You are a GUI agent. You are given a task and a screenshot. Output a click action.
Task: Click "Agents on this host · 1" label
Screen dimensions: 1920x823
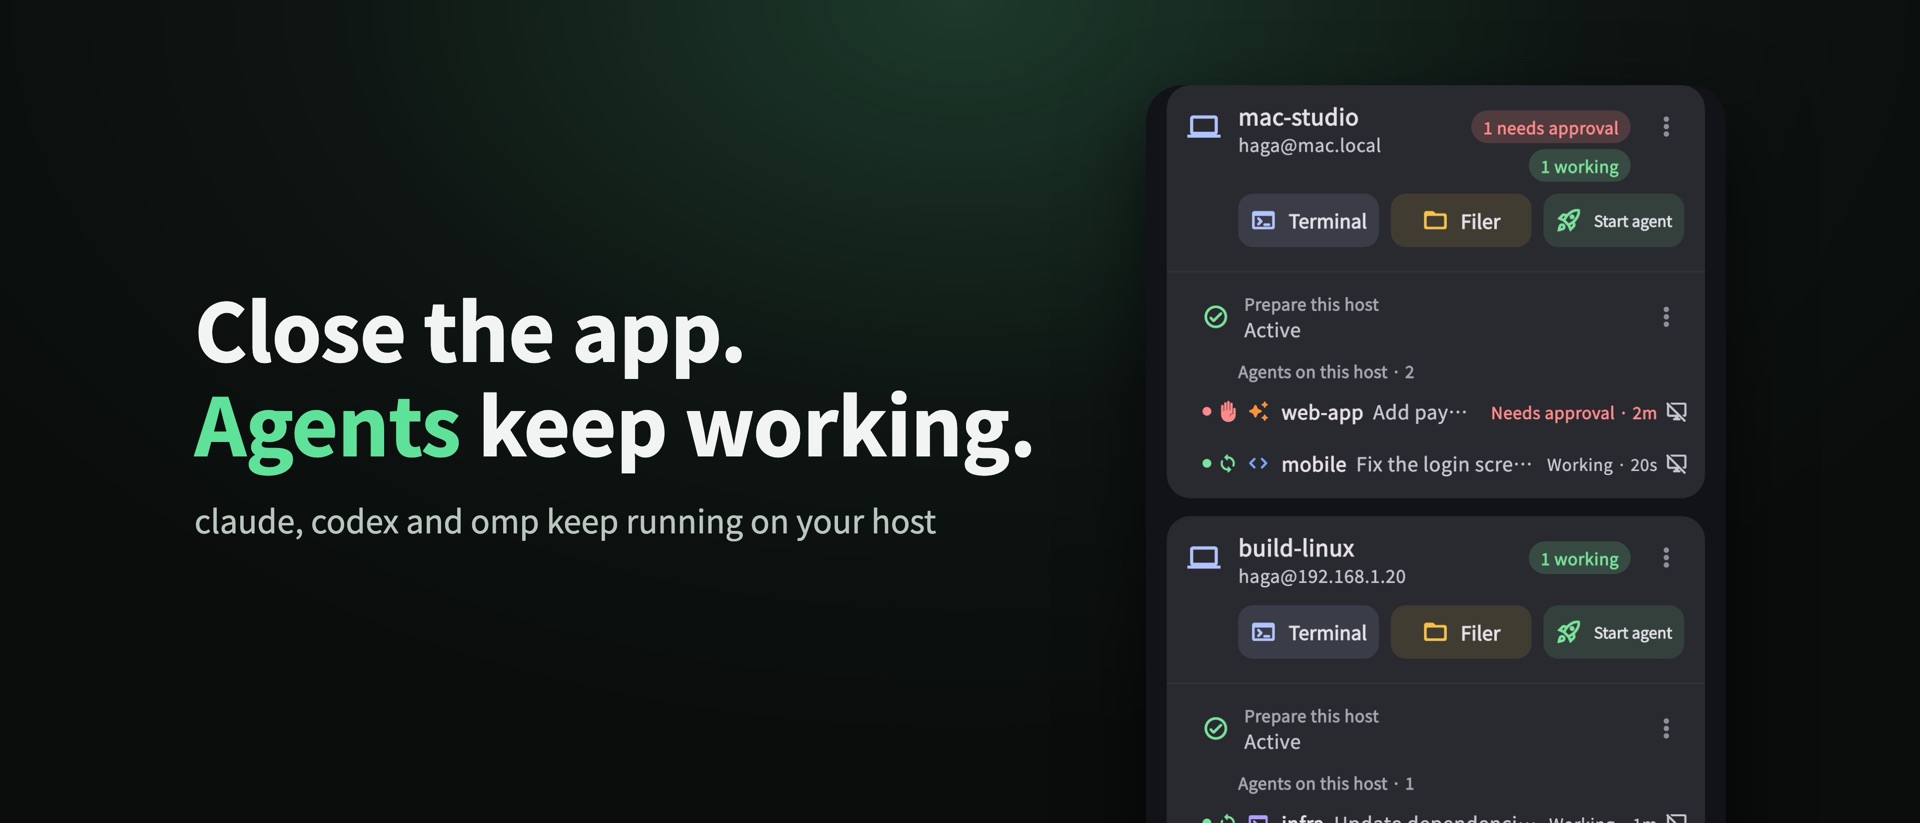tap(1326, 784)
